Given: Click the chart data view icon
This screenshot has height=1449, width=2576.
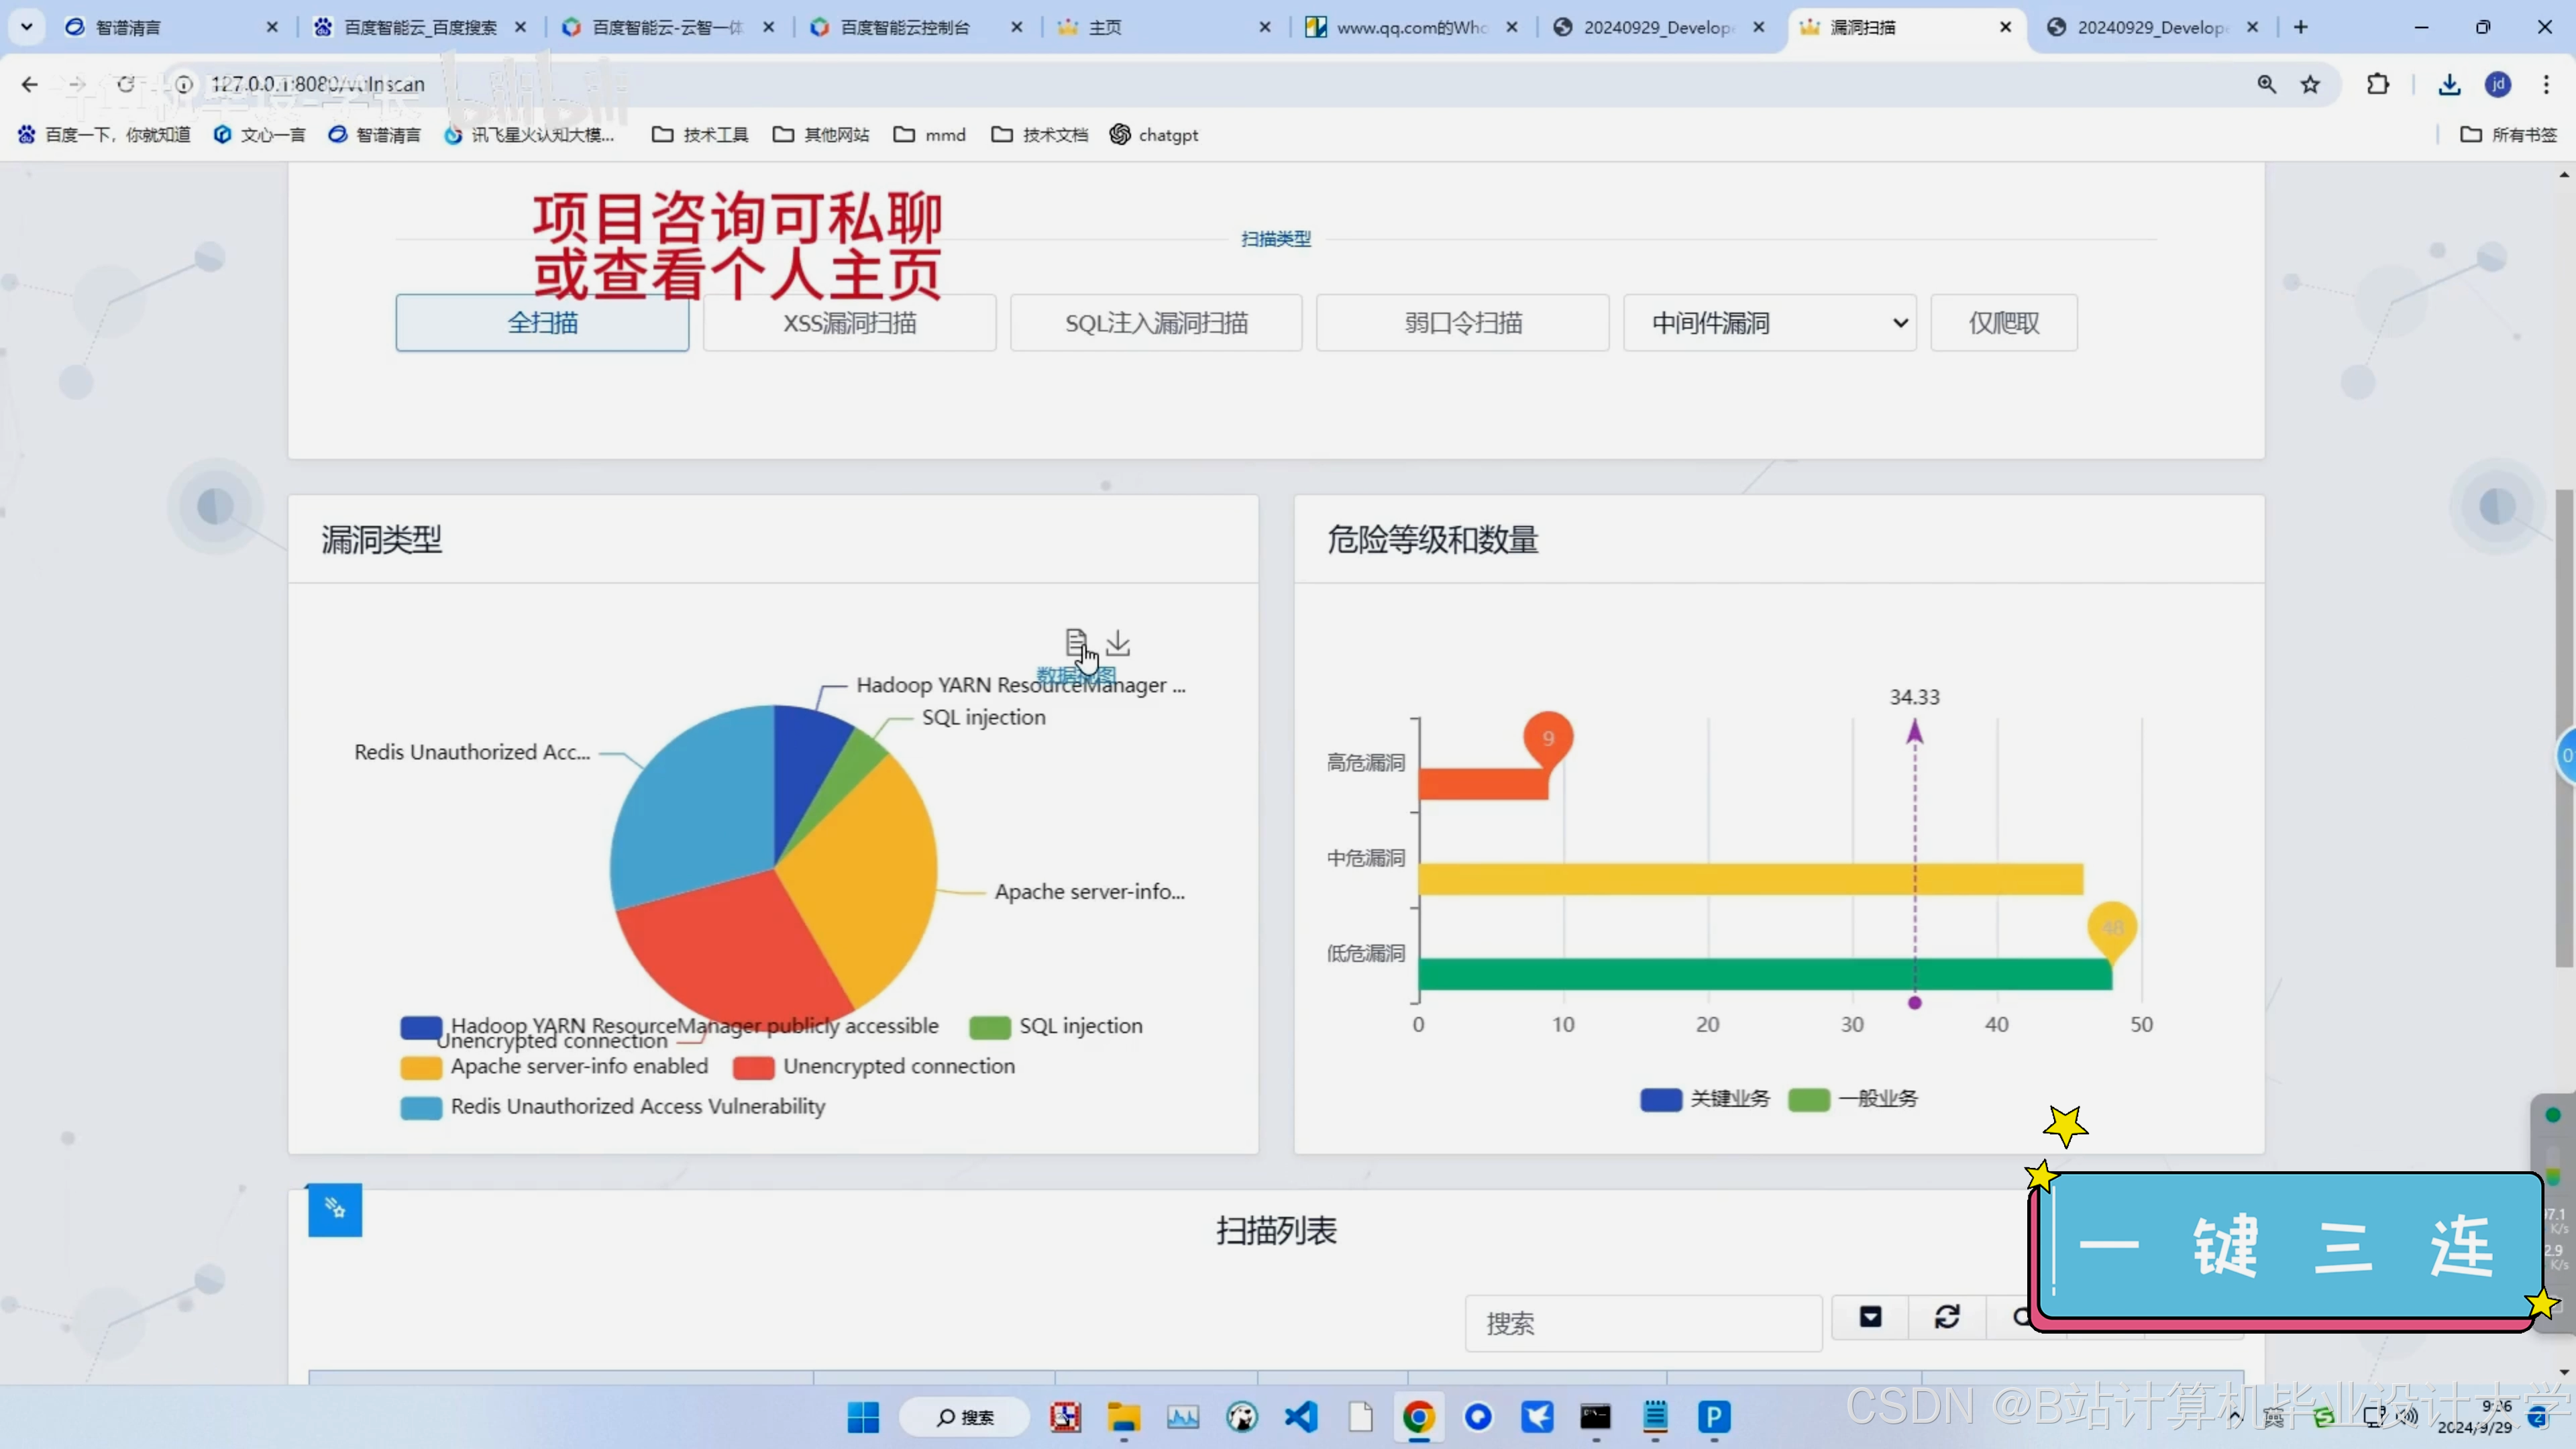Looking at the screenshot, I should pos(1075,642).
